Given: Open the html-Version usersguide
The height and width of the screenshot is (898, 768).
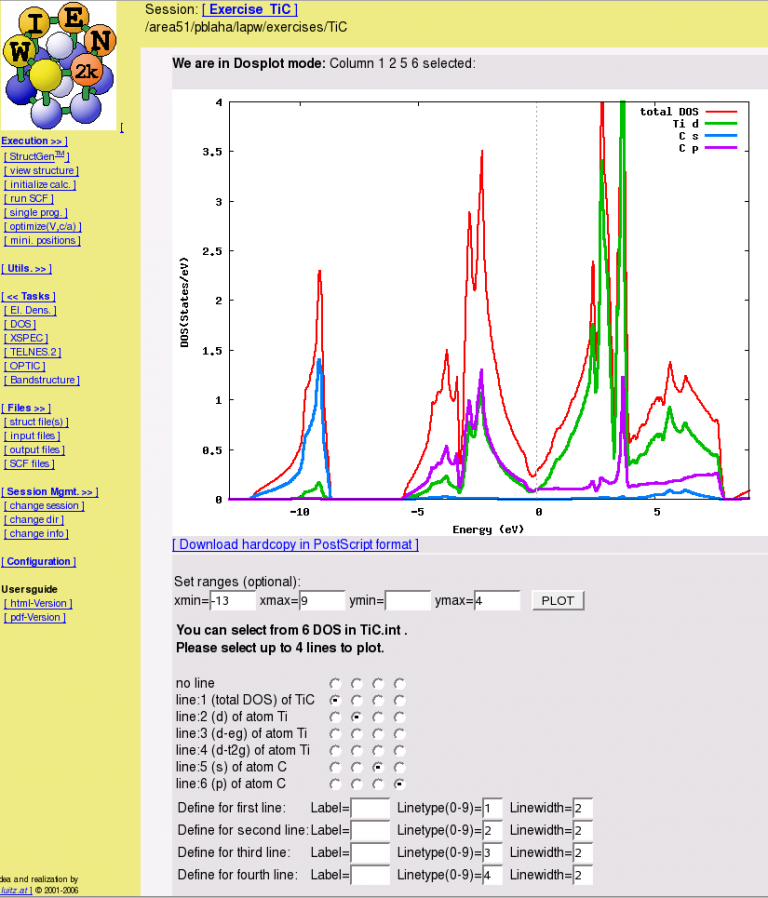Looking at the screenshot, I should [38, 603].
